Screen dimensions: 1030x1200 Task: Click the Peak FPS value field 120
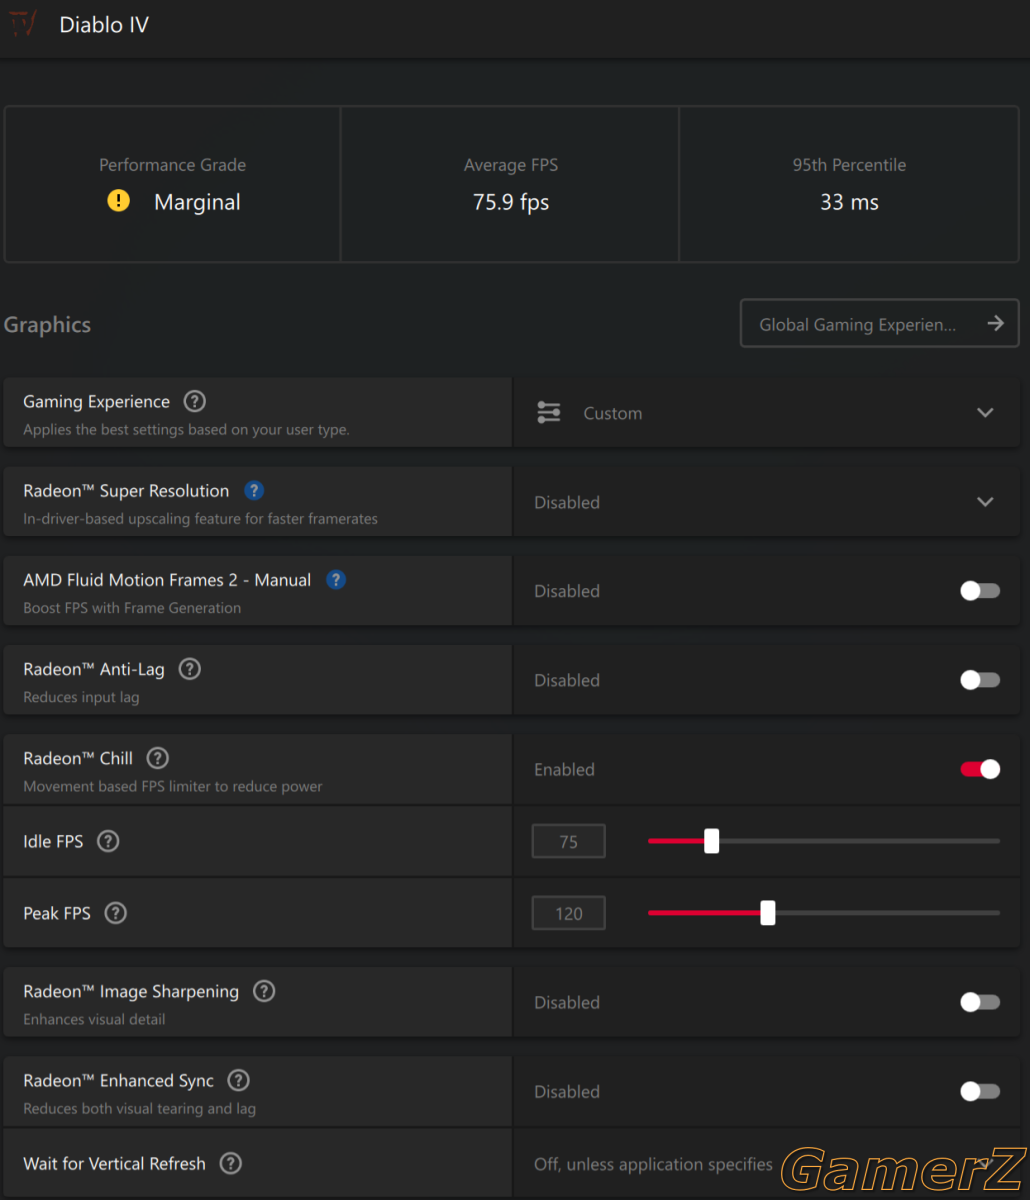pyautogui.click(x=569, y=914)
